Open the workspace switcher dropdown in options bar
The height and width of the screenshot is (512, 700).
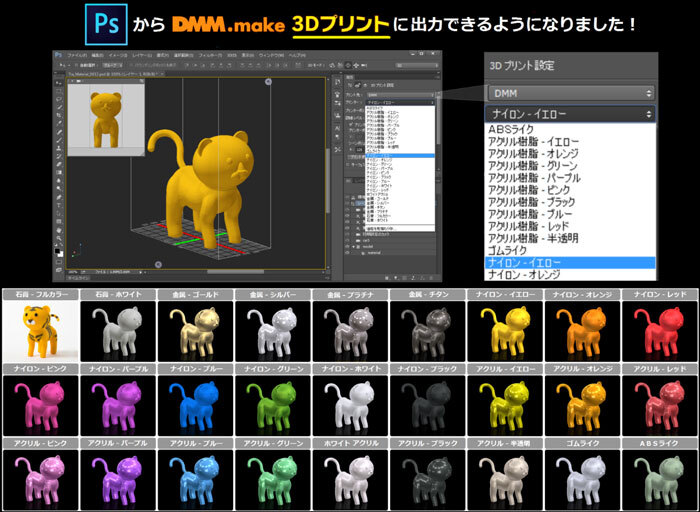418,65
